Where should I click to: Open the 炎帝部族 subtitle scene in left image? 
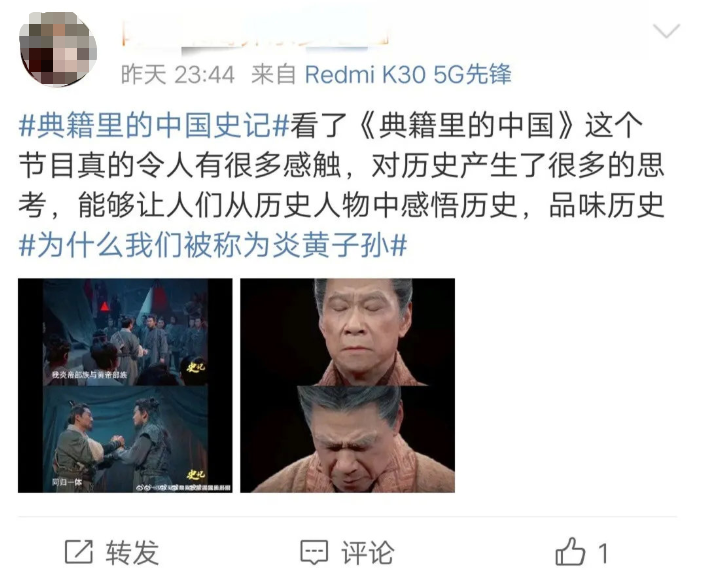pos(125,332)
